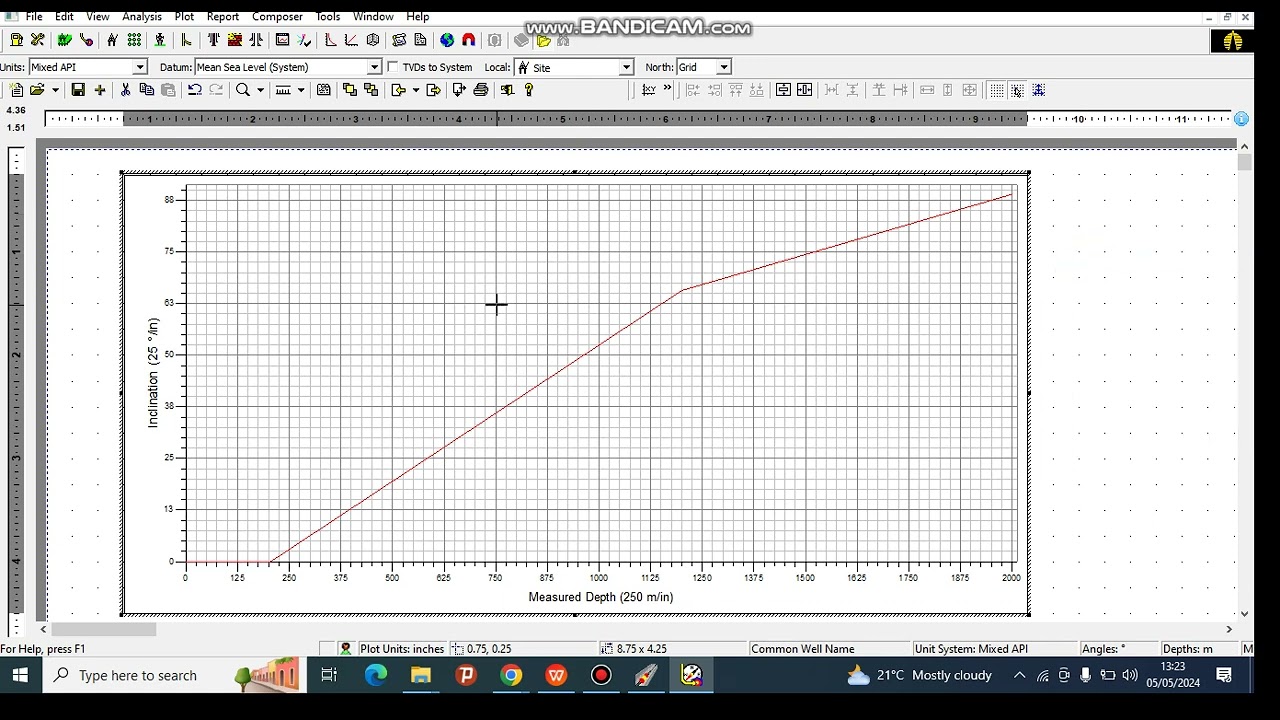Open Google Chrome from the taskbar
Screen dimensions: 1280x720
(511, 676)
